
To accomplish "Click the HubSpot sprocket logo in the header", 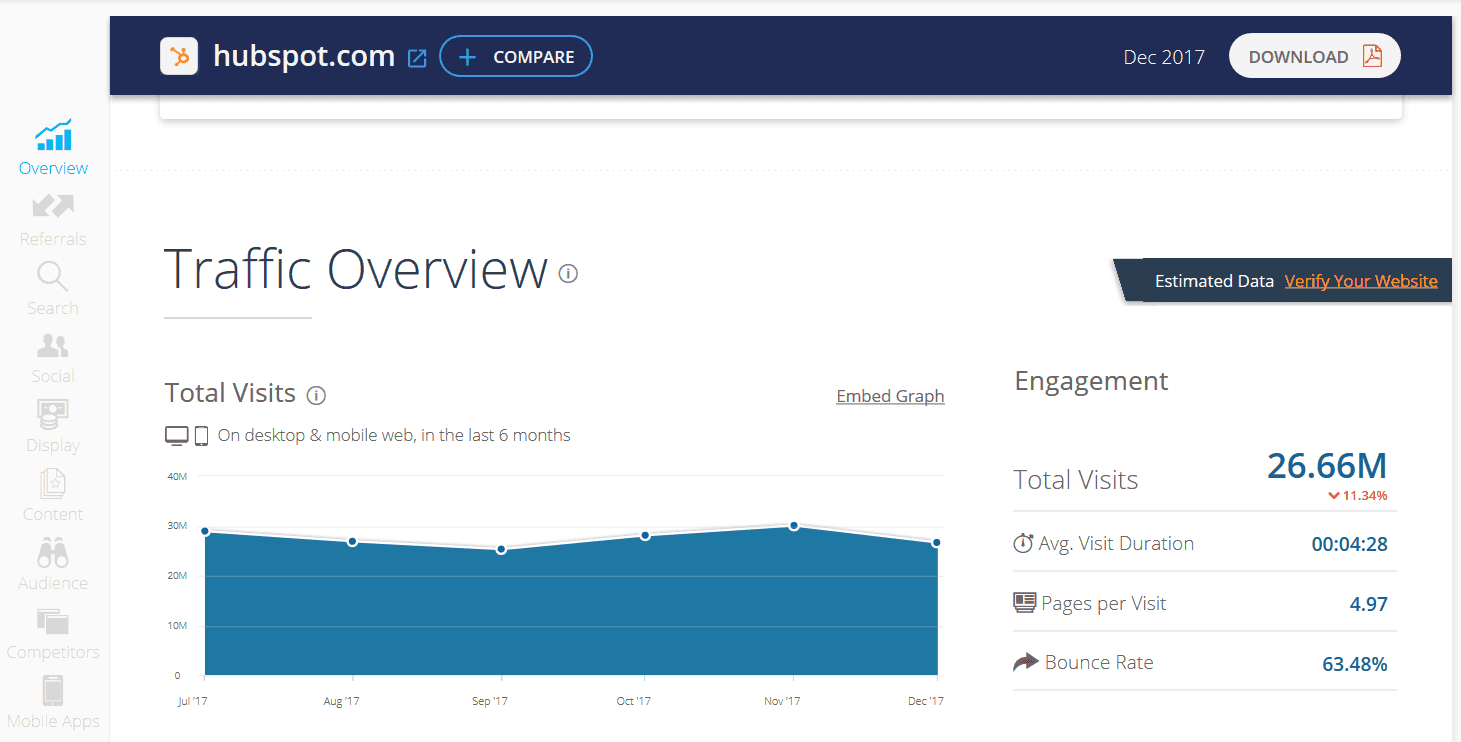I will [179, 56].
